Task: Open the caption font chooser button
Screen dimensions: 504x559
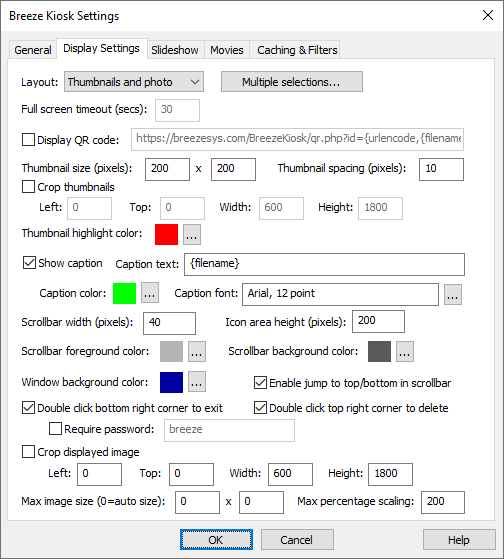Action: click(x=453, y=294)
